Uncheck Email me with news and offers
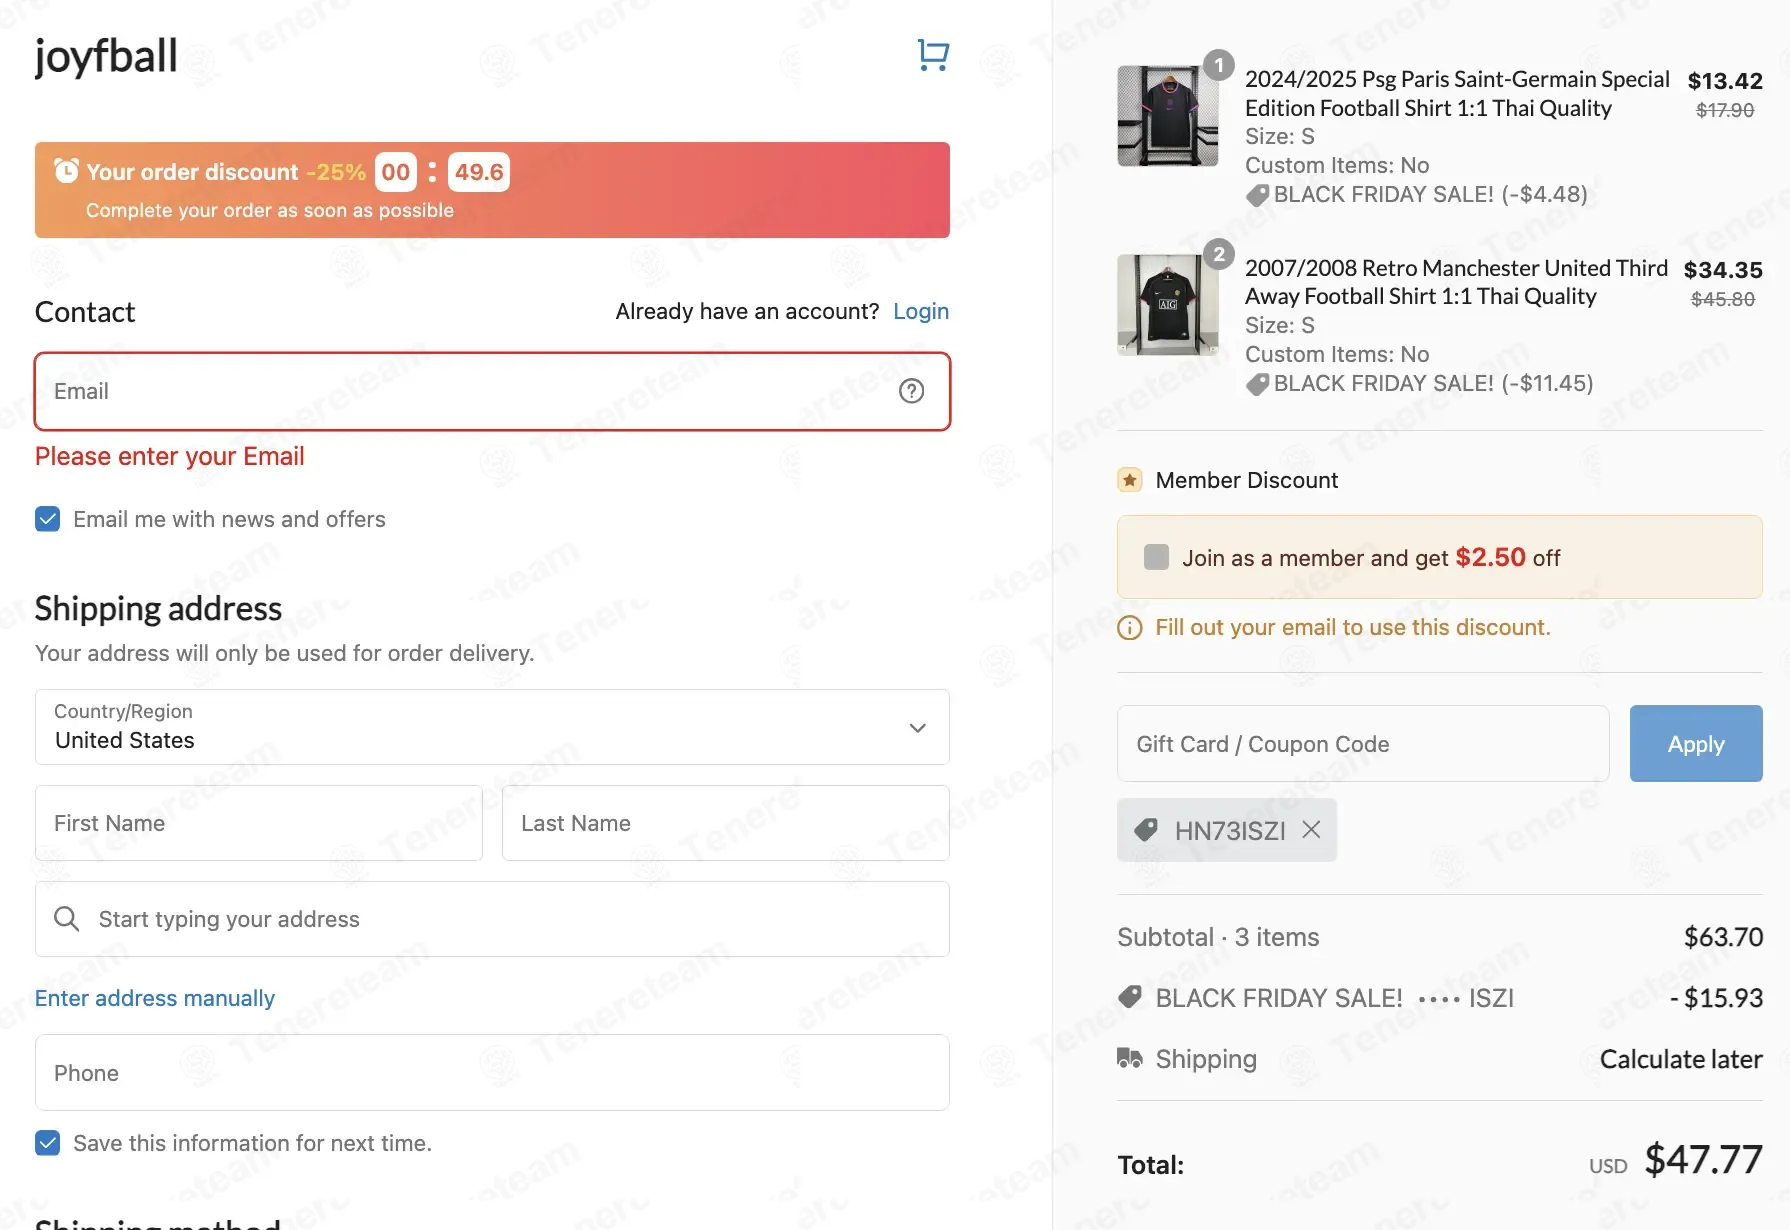Screen dimensions: 1790x1230 pos(48,519)
